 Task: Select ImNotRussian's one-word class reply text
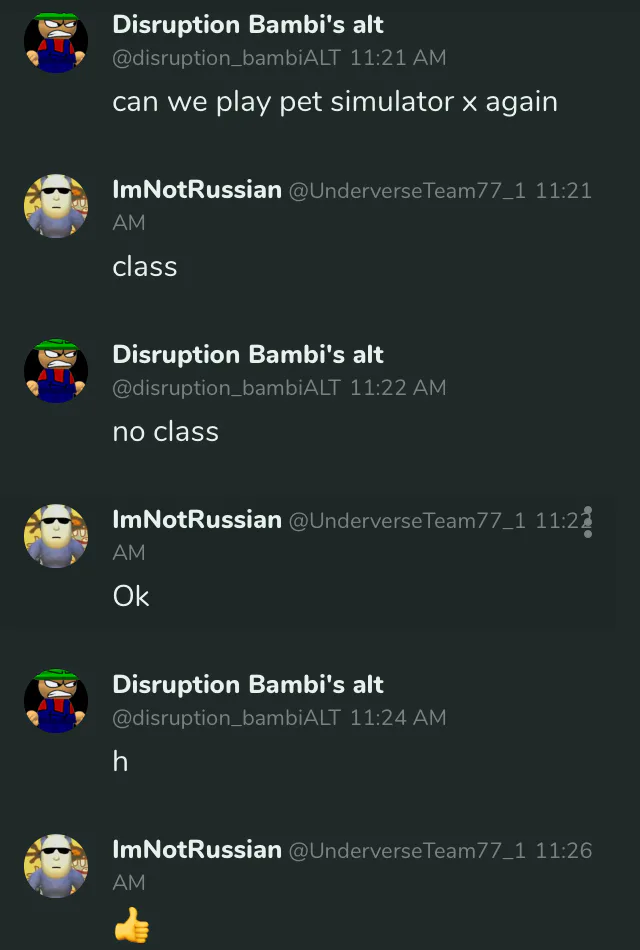point(145,267)
